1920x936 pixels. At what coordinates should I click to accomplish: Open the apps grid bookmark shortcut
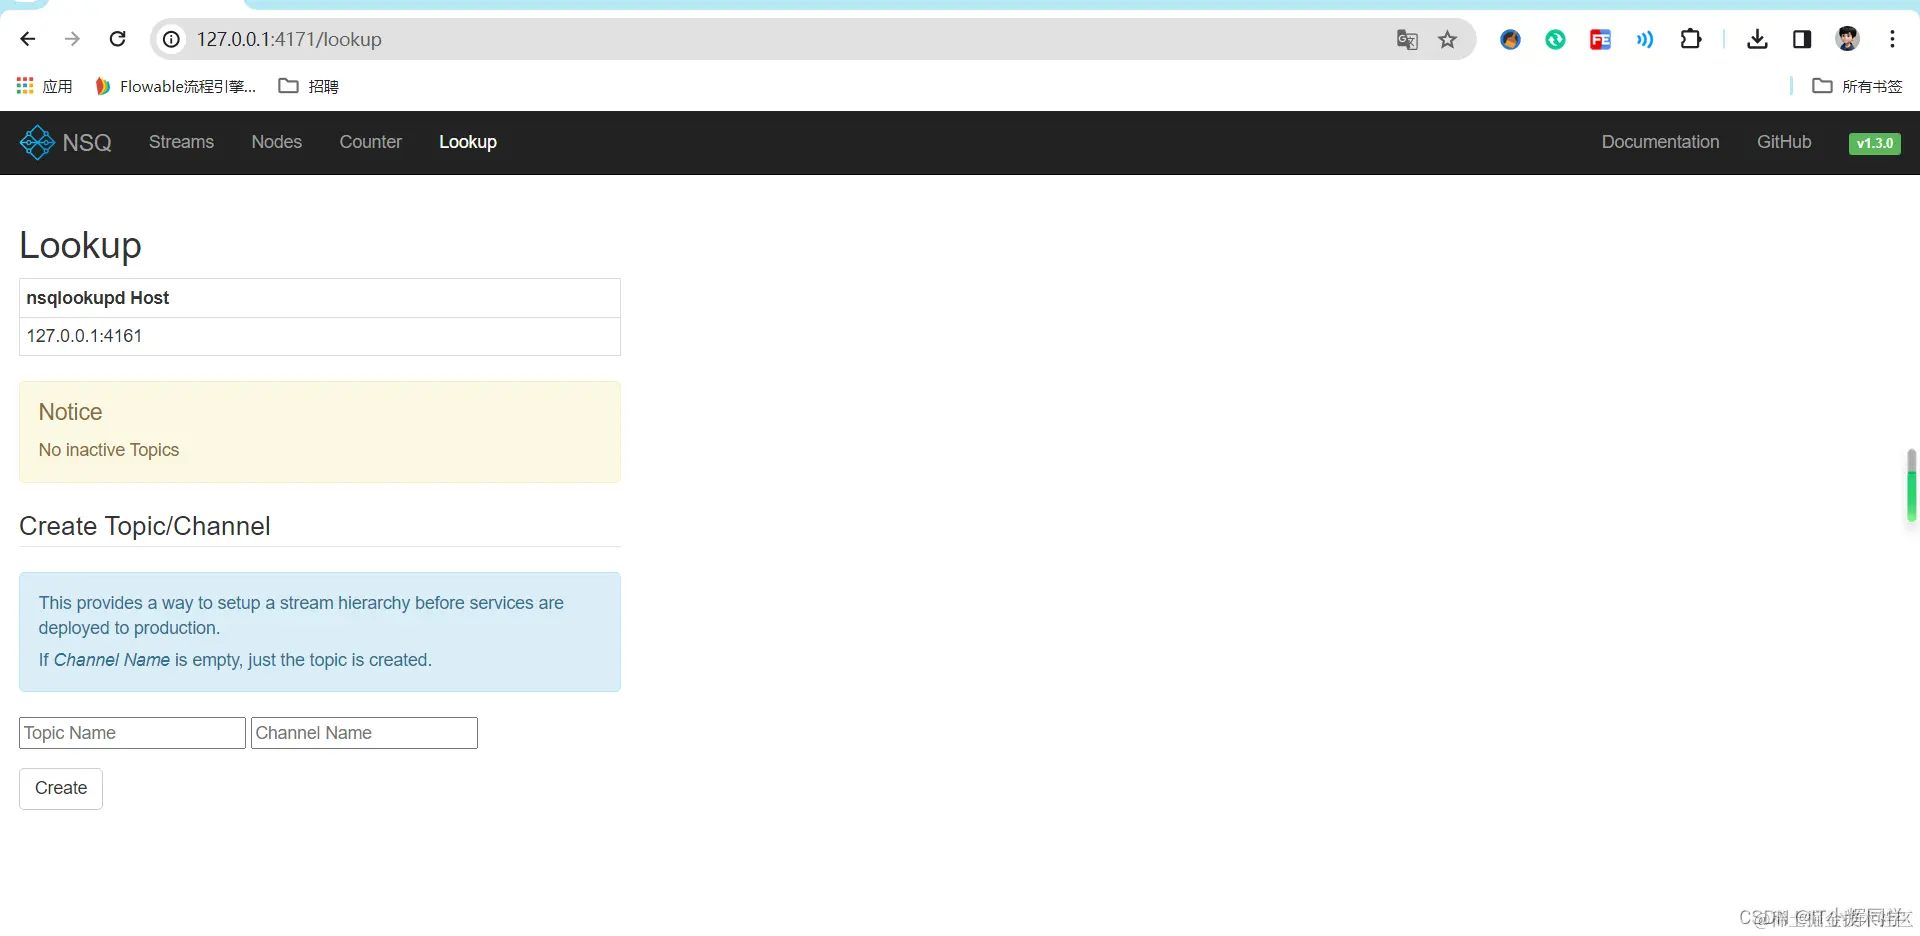tap(44, 86)
